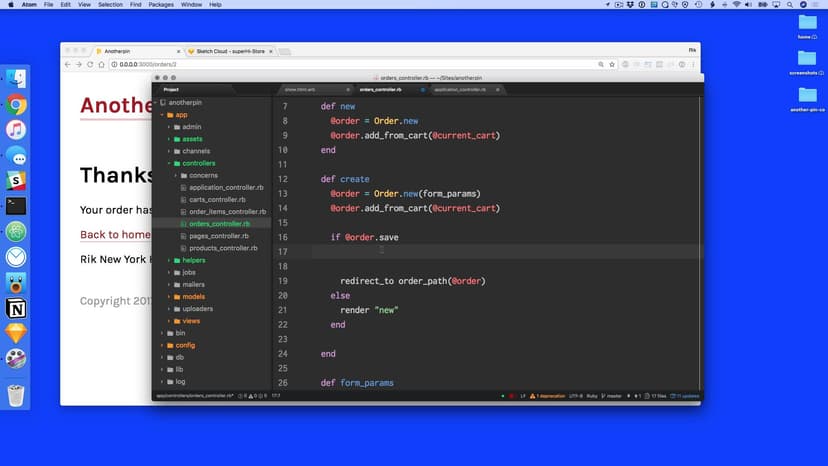Open carts_controller.rb in the file tree
828x466 pixels.
click(x=217, y=200)
